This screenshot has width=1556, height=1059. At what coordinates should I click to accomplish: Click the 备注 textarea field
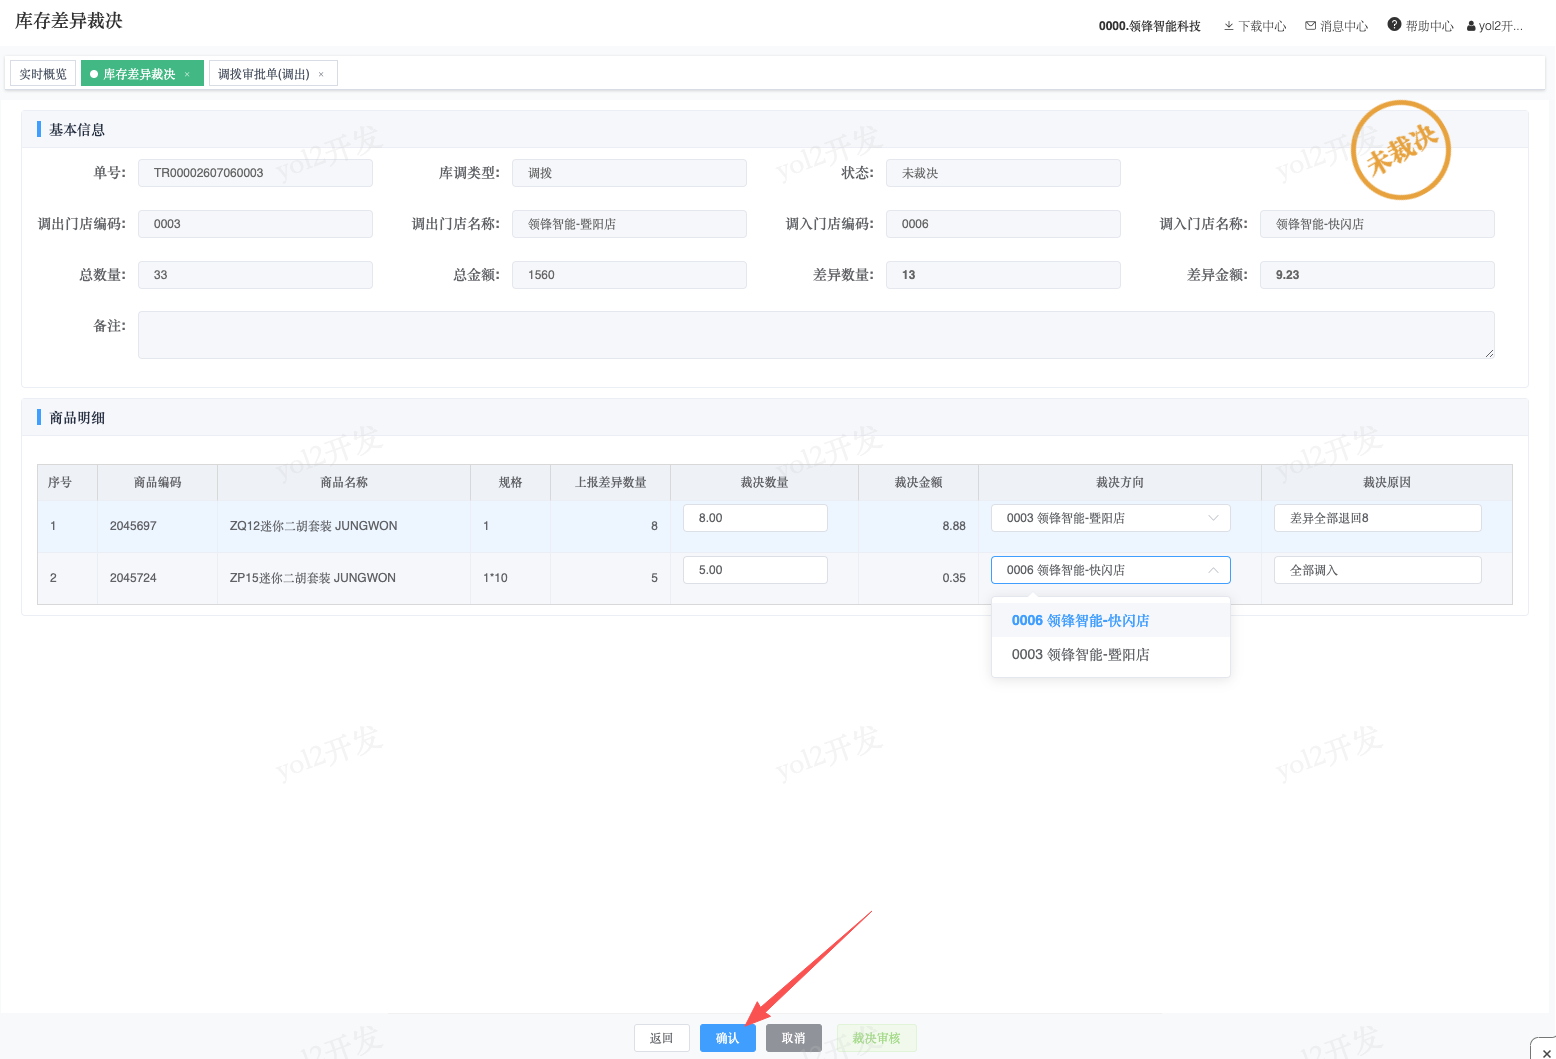click(x=816, y=334)
